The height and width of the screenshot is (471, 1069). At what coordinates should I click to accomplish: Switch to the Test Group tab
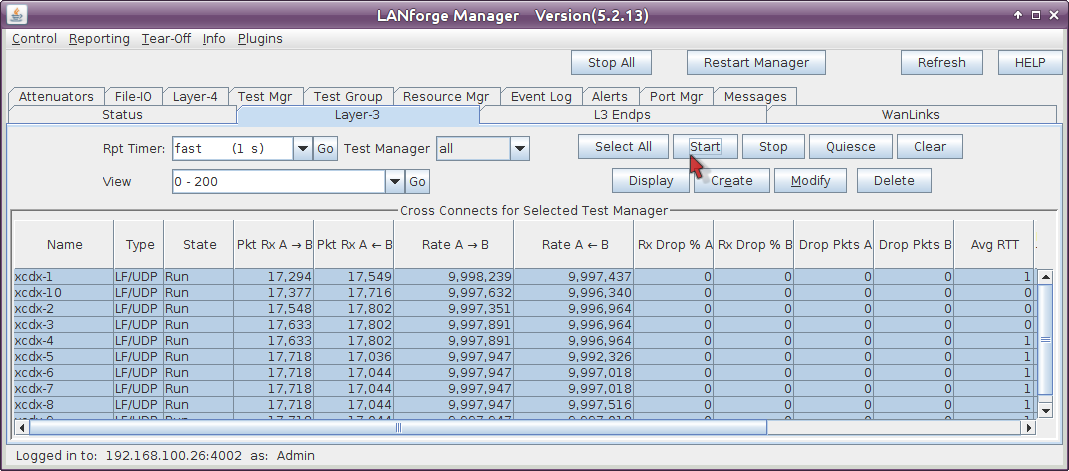[348, 97]
